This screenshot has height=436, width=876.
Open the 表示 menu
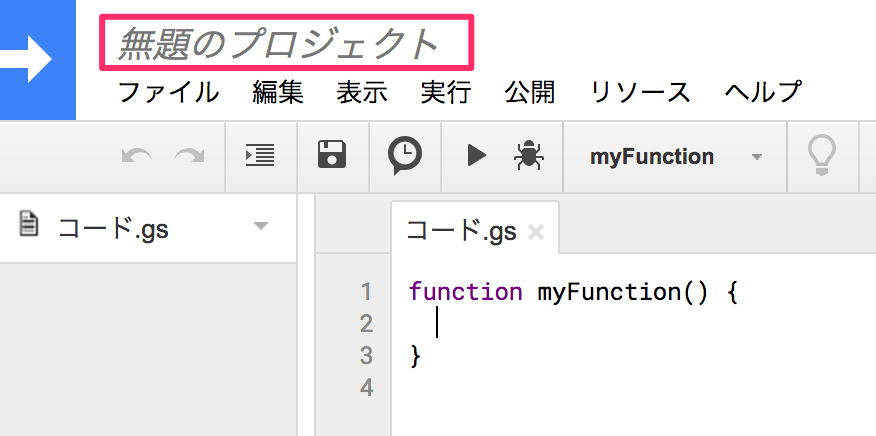(x=362, y=93)
